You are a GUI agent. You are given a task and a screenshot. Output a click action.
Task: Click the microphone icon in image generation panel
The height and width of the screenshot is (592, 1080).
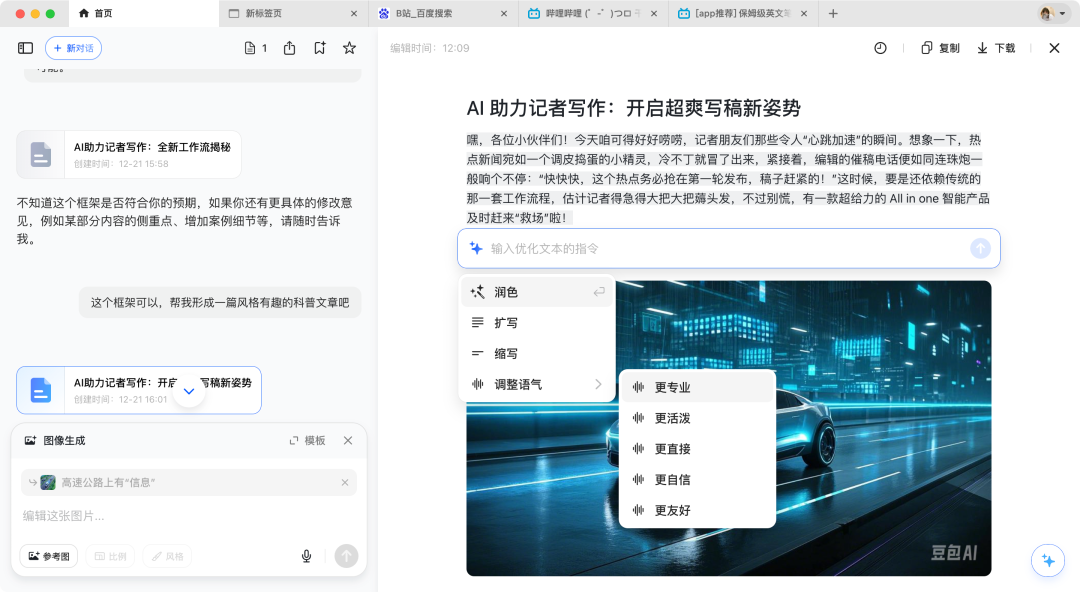307,556
